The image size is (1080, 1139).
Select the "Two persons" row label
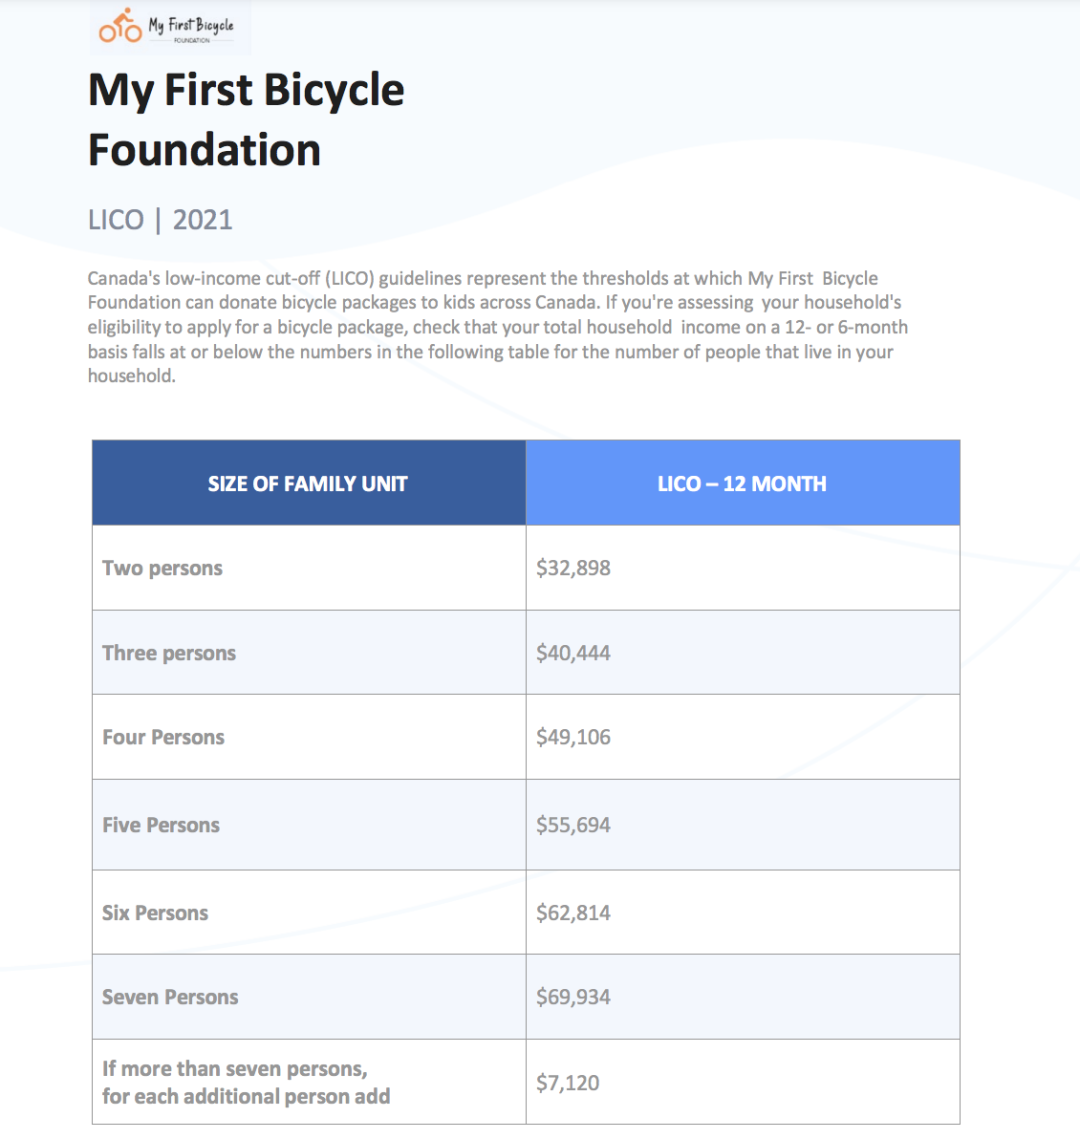[x=162, y=568]
